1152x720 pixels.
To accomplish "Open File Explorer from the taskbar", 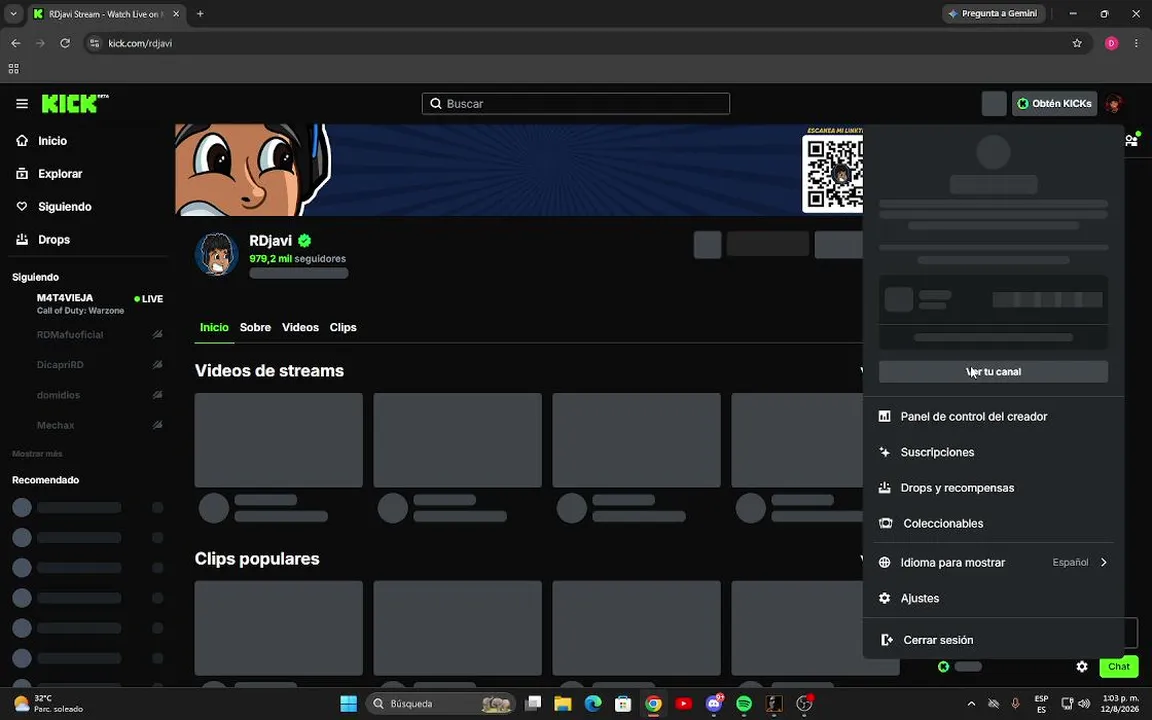I will (563, 704).
